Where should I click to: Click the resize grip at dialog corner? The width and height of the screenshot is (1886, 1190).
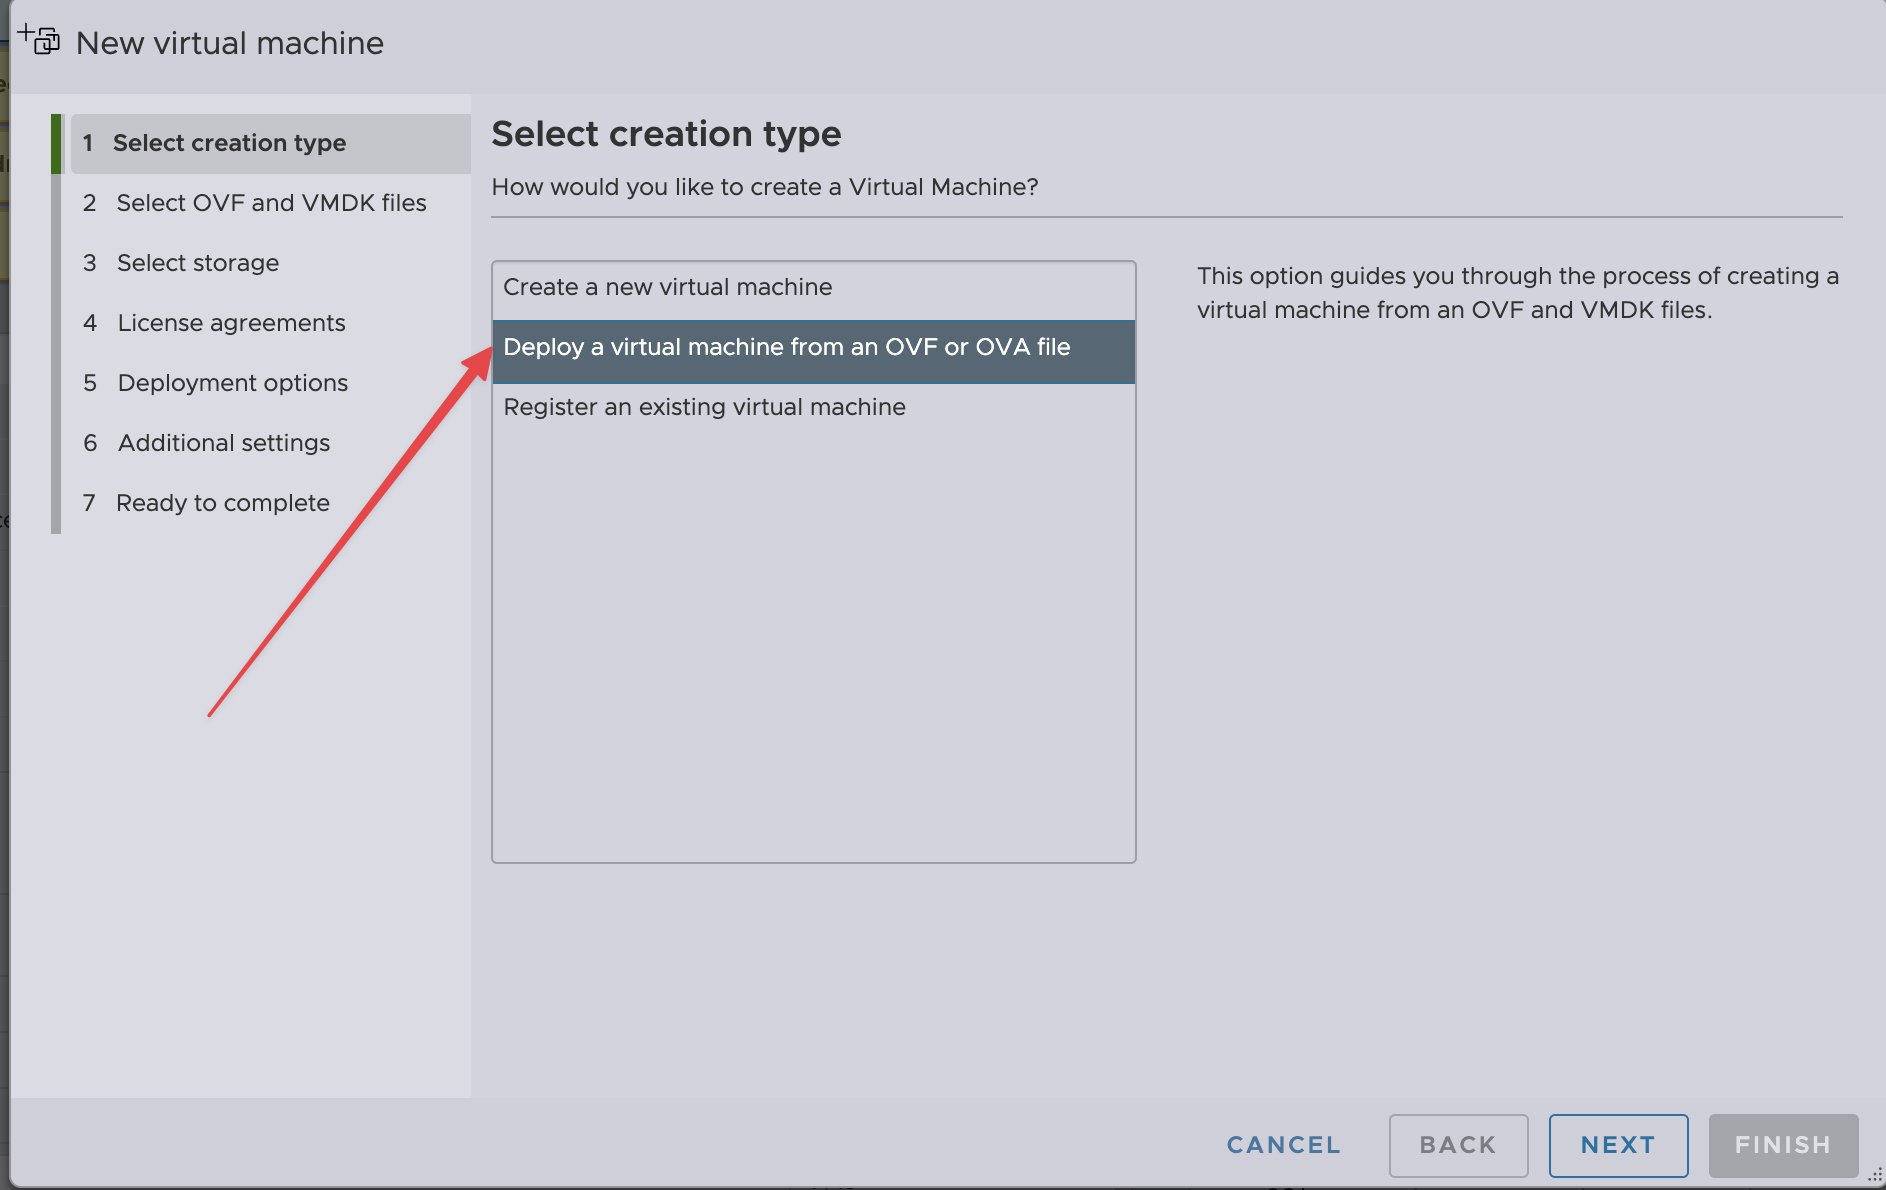(1874, 1177)
